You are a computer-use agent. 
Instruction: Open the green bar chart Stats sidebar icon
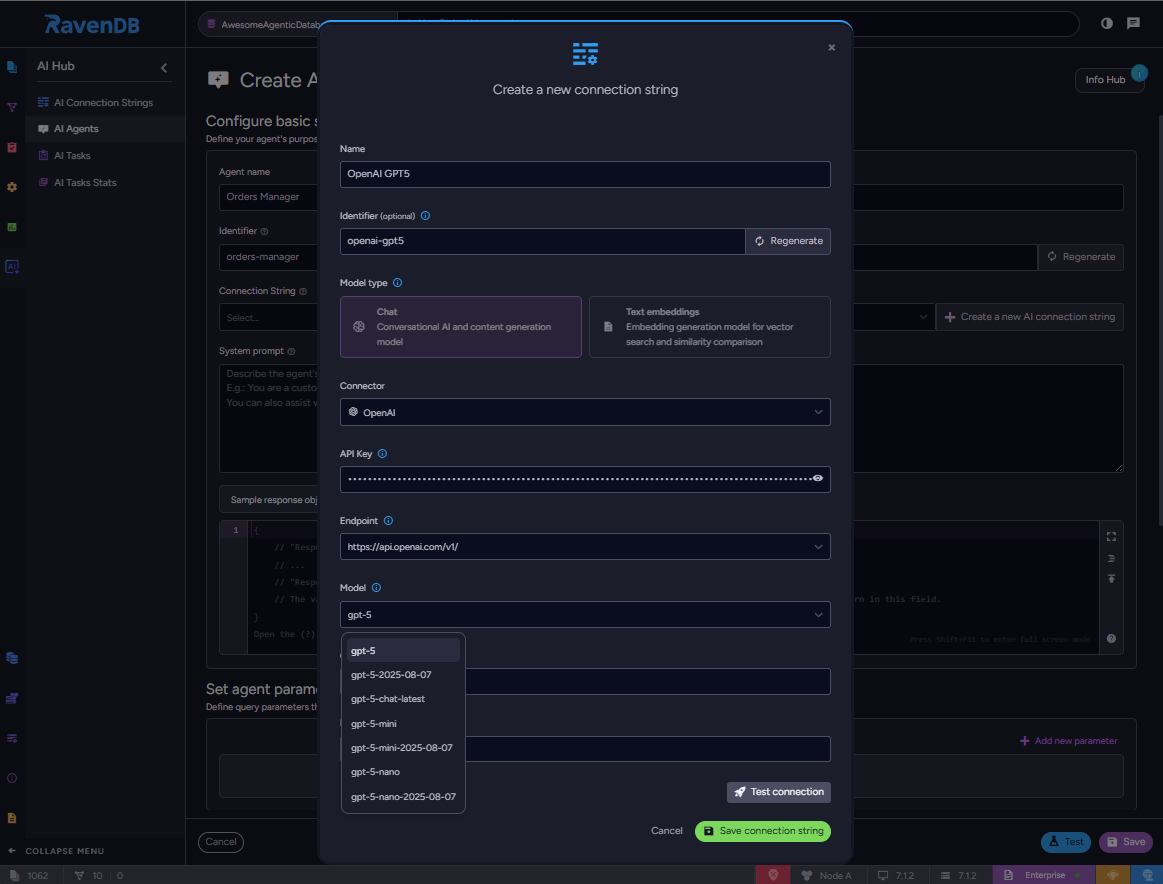coord(12,227)
